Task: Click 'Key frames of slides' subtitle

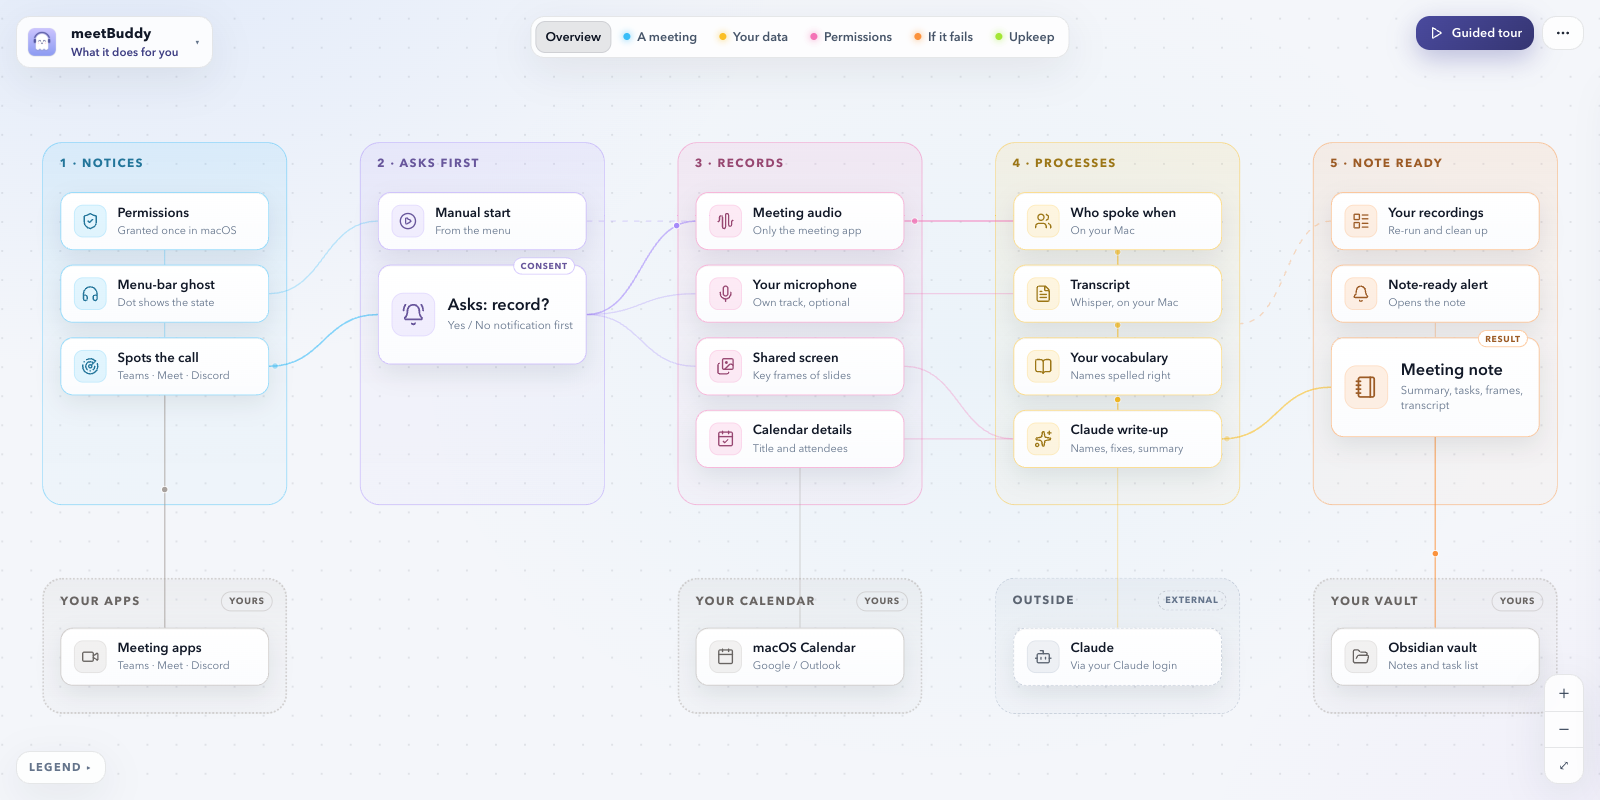Action: (802, 376)
